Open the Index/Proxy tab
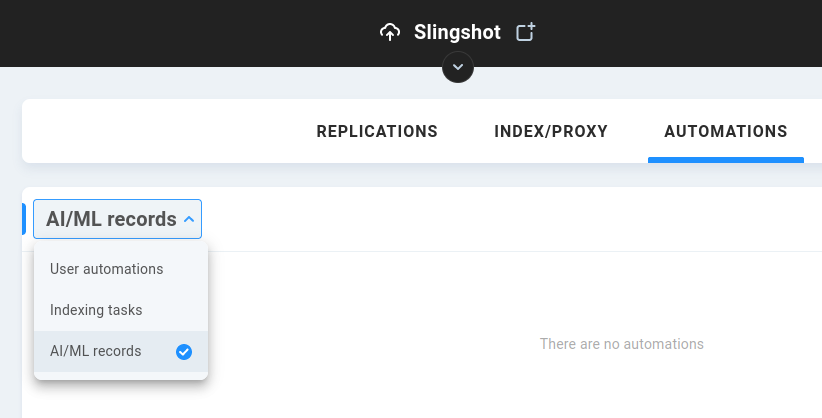822x418 pixels. pyautogui.click(x=551, y=131)
